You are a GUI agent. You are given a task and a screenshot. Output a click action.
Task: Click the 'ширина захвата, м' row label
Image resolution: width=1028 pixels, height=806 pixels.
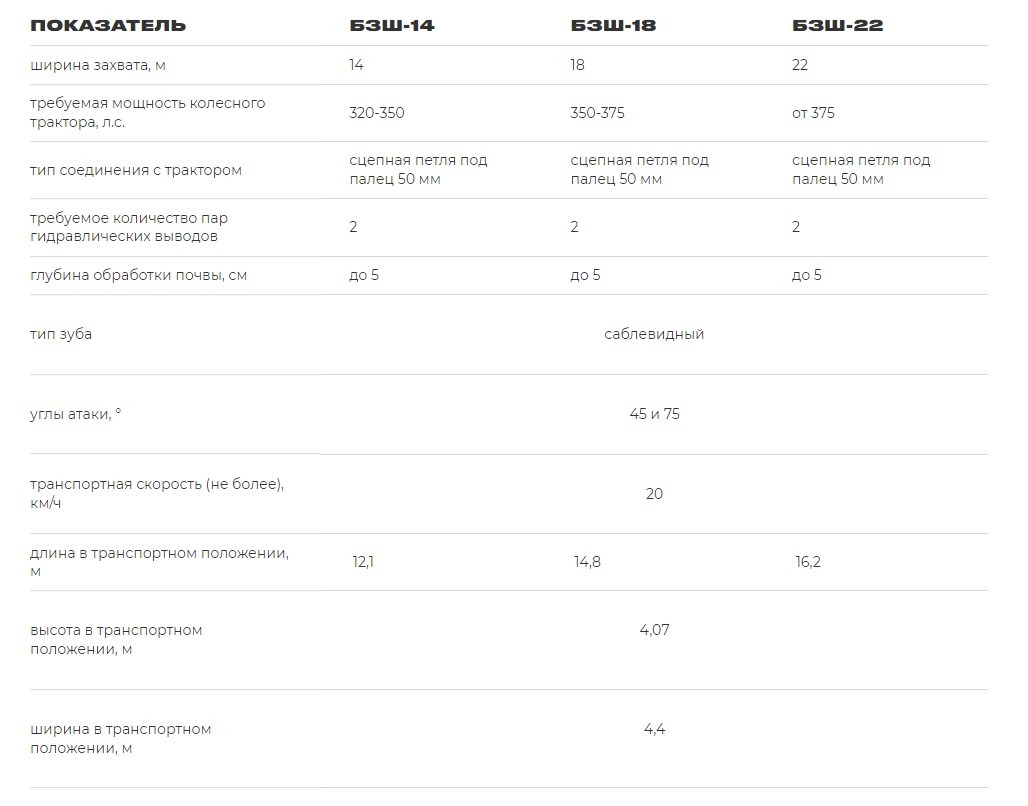[97, 65]
